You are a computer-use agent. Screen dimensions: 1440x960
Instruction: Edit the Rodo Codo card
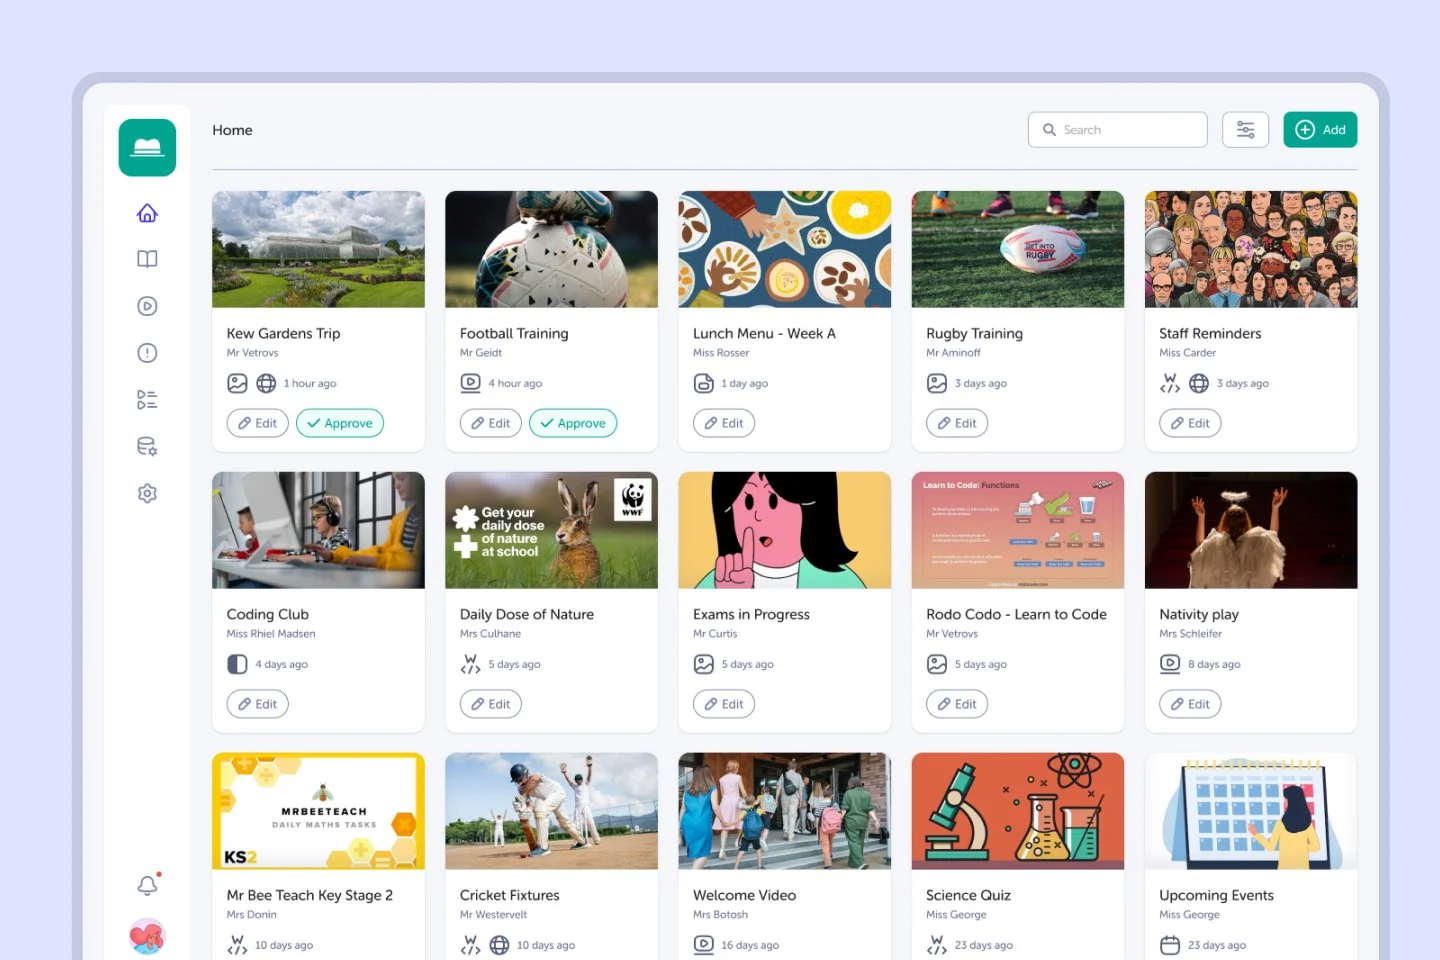pyautogui.click(x=957, y=704)
